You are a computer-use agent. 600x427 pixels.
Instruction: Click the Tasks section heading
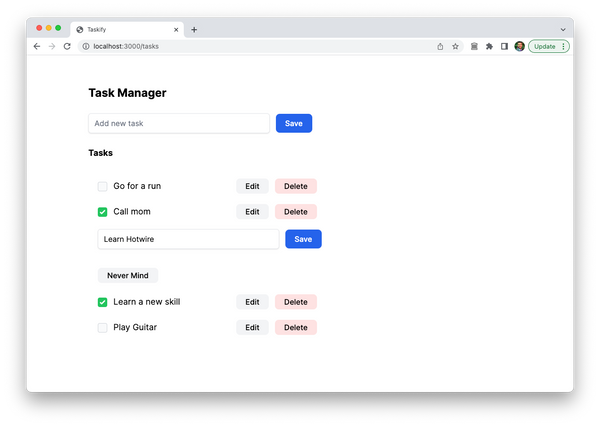click(101, 153)
